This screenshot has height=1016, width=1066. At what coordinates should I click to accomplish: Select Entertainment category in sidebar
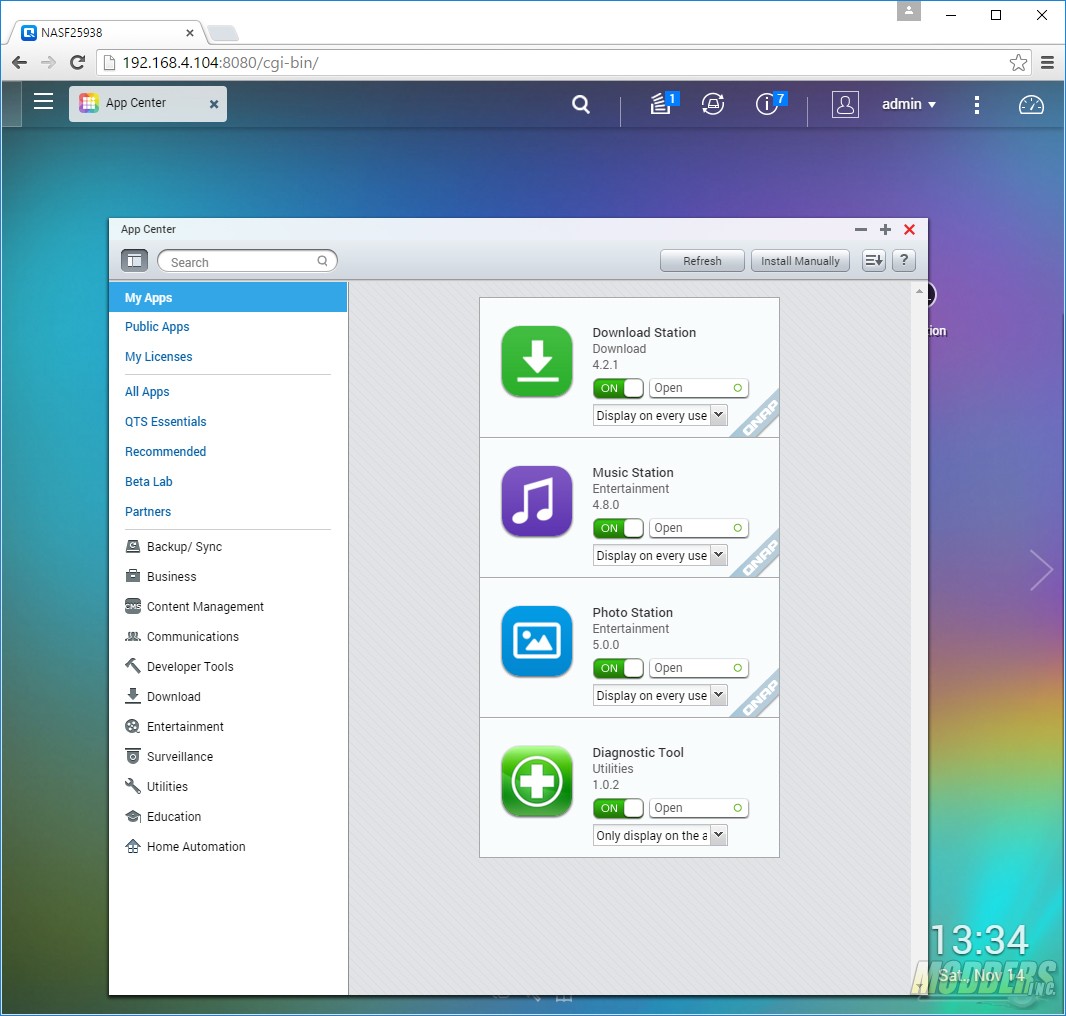click(174, 726)
